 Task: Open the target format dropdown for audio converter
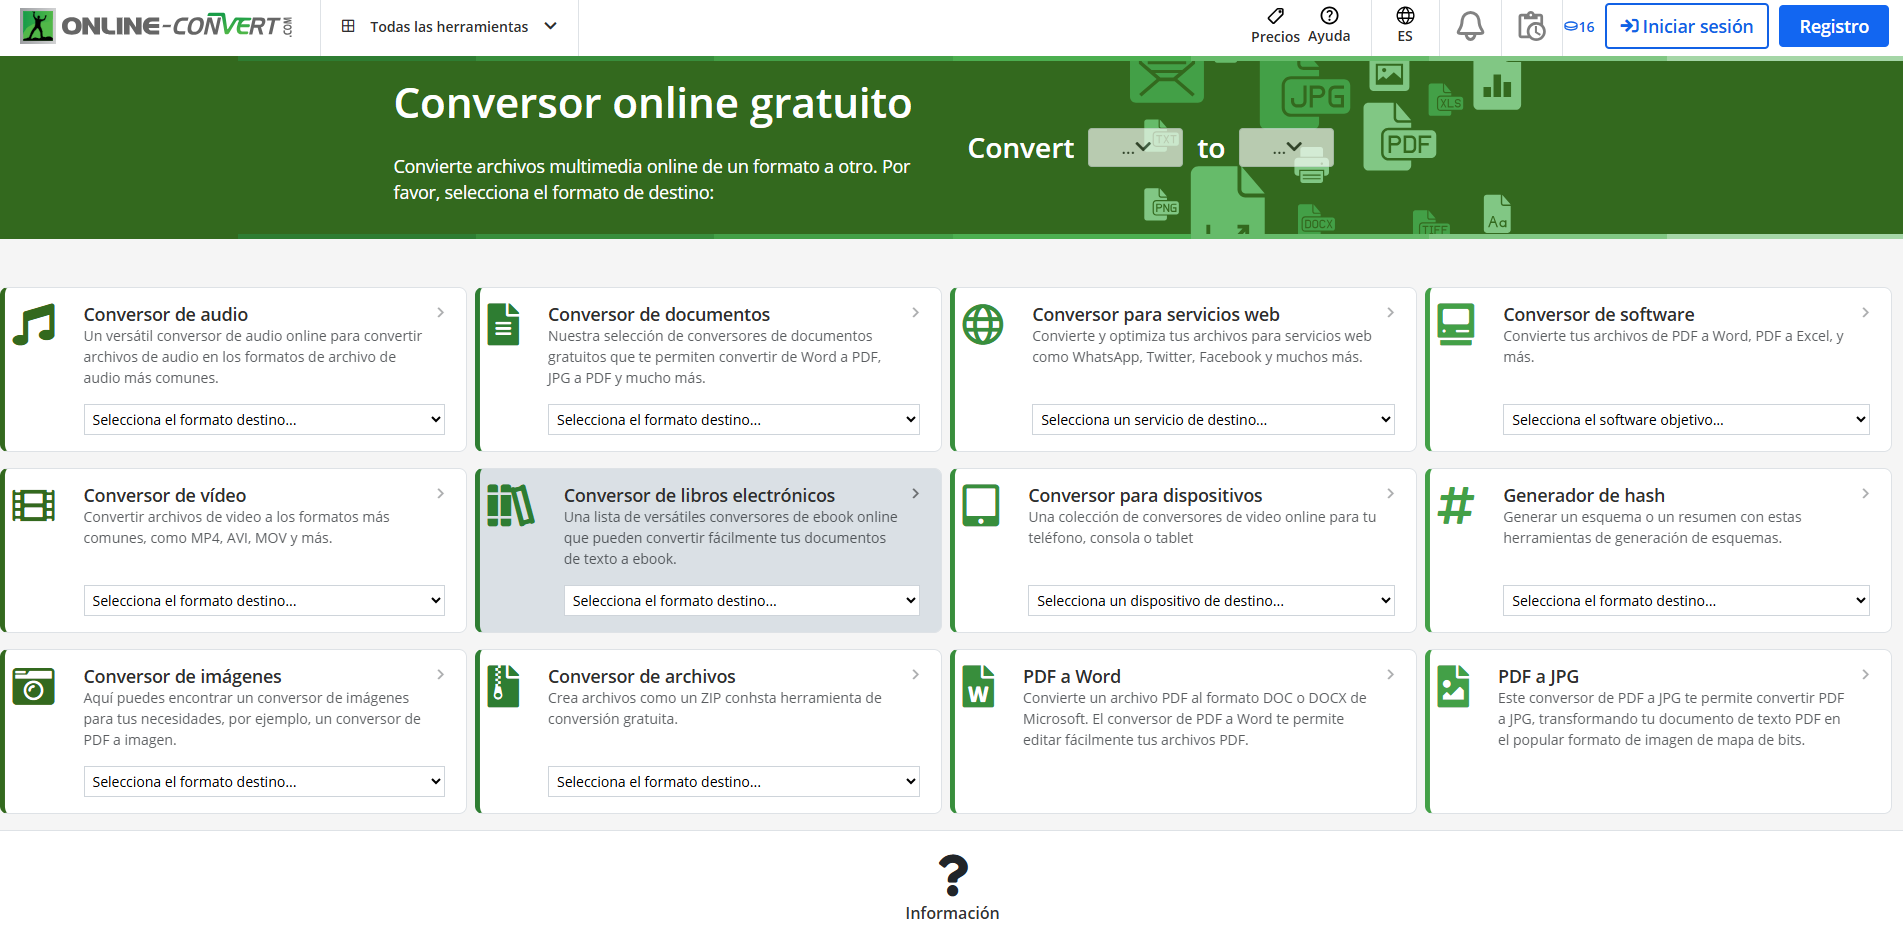(x=263, y=419)
